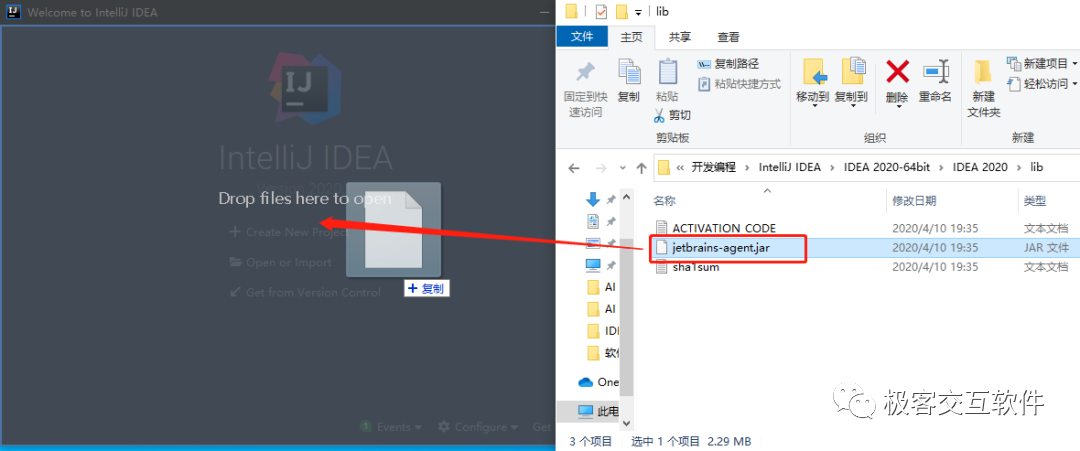Navigate to IntelliJ IDEA breadcrumb
This screenshot has width=1080, height=451.
(789, 167)
